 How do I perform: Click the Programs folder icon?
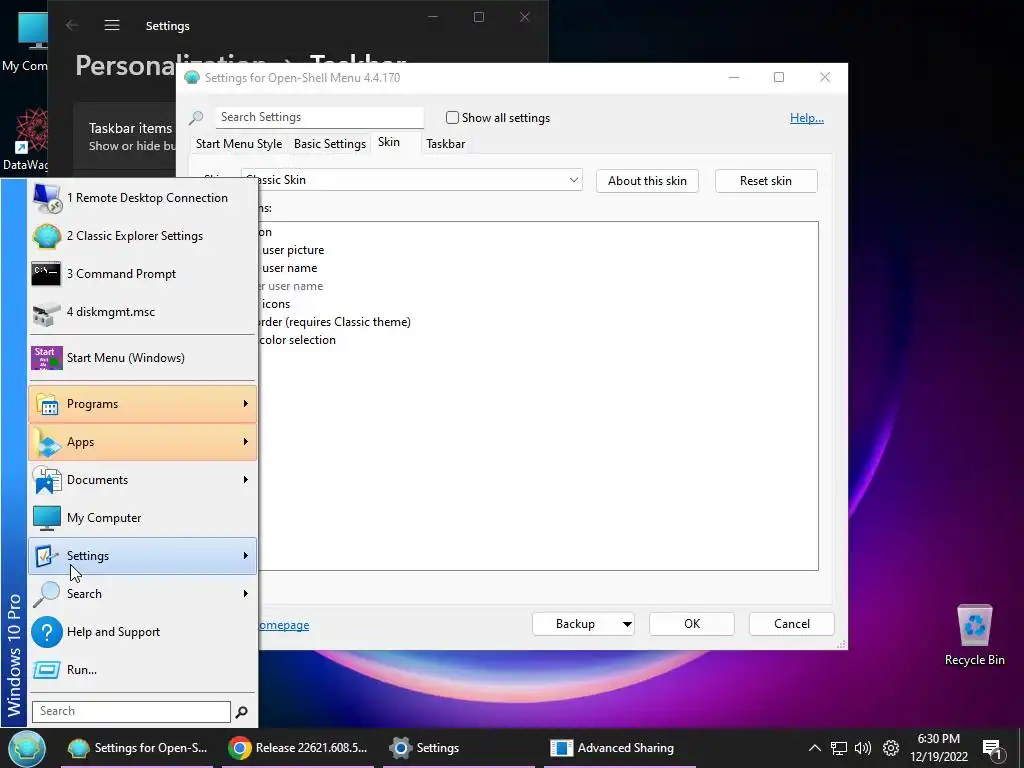pyautogui.click(x=47, y=404)
